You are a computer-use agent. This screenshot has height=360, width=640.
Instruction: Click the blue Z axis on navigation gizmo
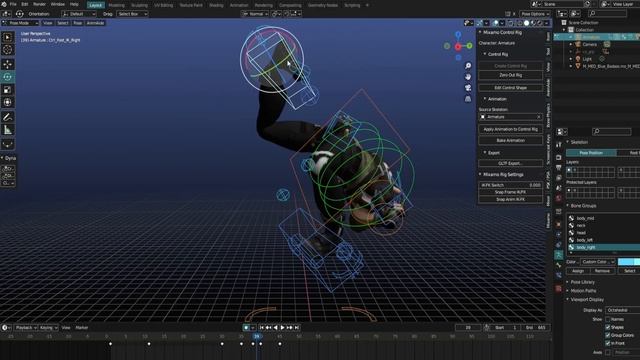coord(458,35)
